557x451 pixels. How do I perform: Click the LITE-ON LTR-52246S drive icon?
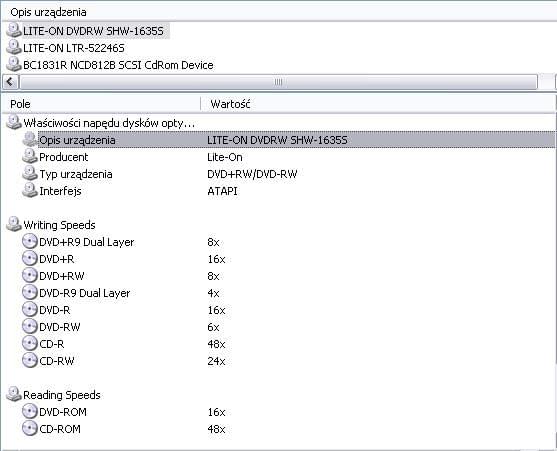point(14,48)
